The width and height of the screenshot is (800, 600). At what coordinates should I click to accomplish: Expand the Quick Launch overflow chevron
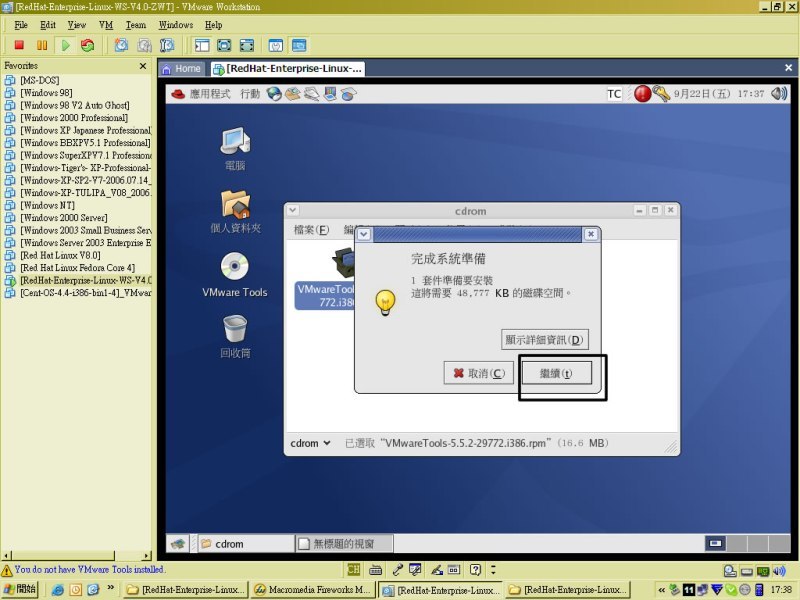point(111,588)
